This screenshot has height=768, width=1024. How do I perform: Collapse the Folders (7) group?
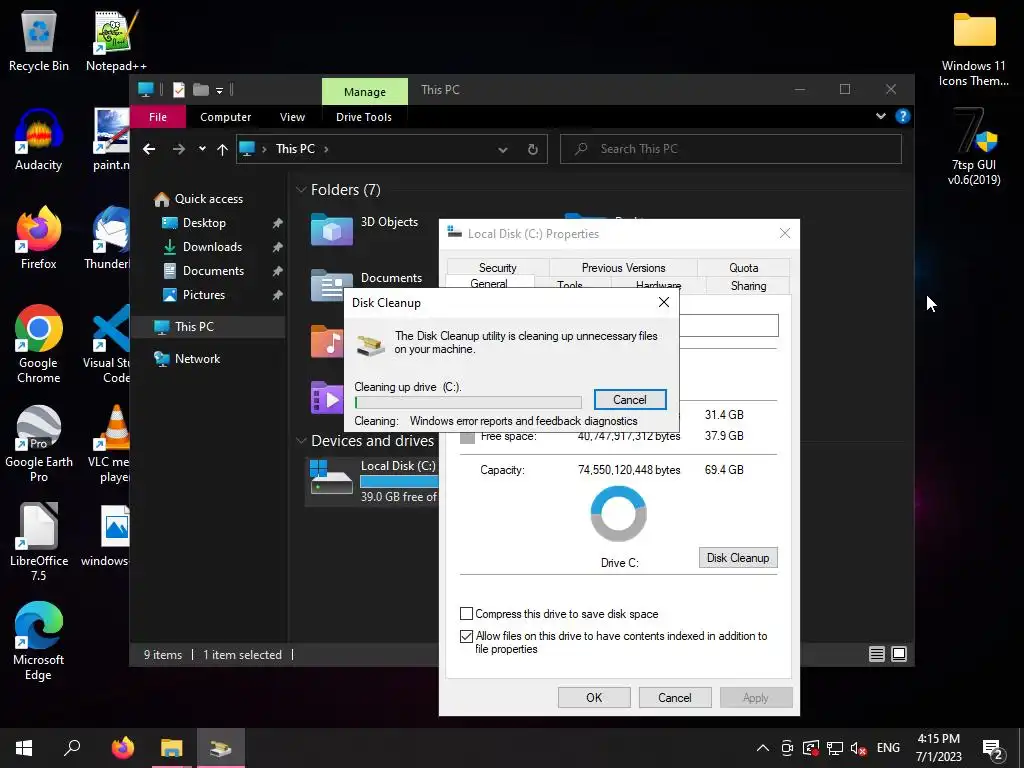(301, 190)
